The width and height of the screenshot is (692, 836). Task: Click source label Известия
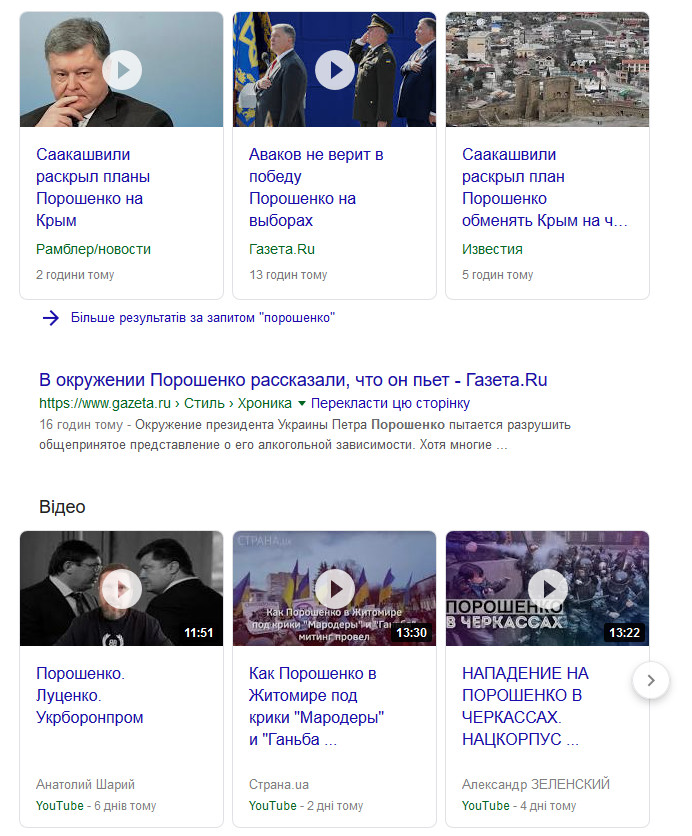[x=492, y=249]
